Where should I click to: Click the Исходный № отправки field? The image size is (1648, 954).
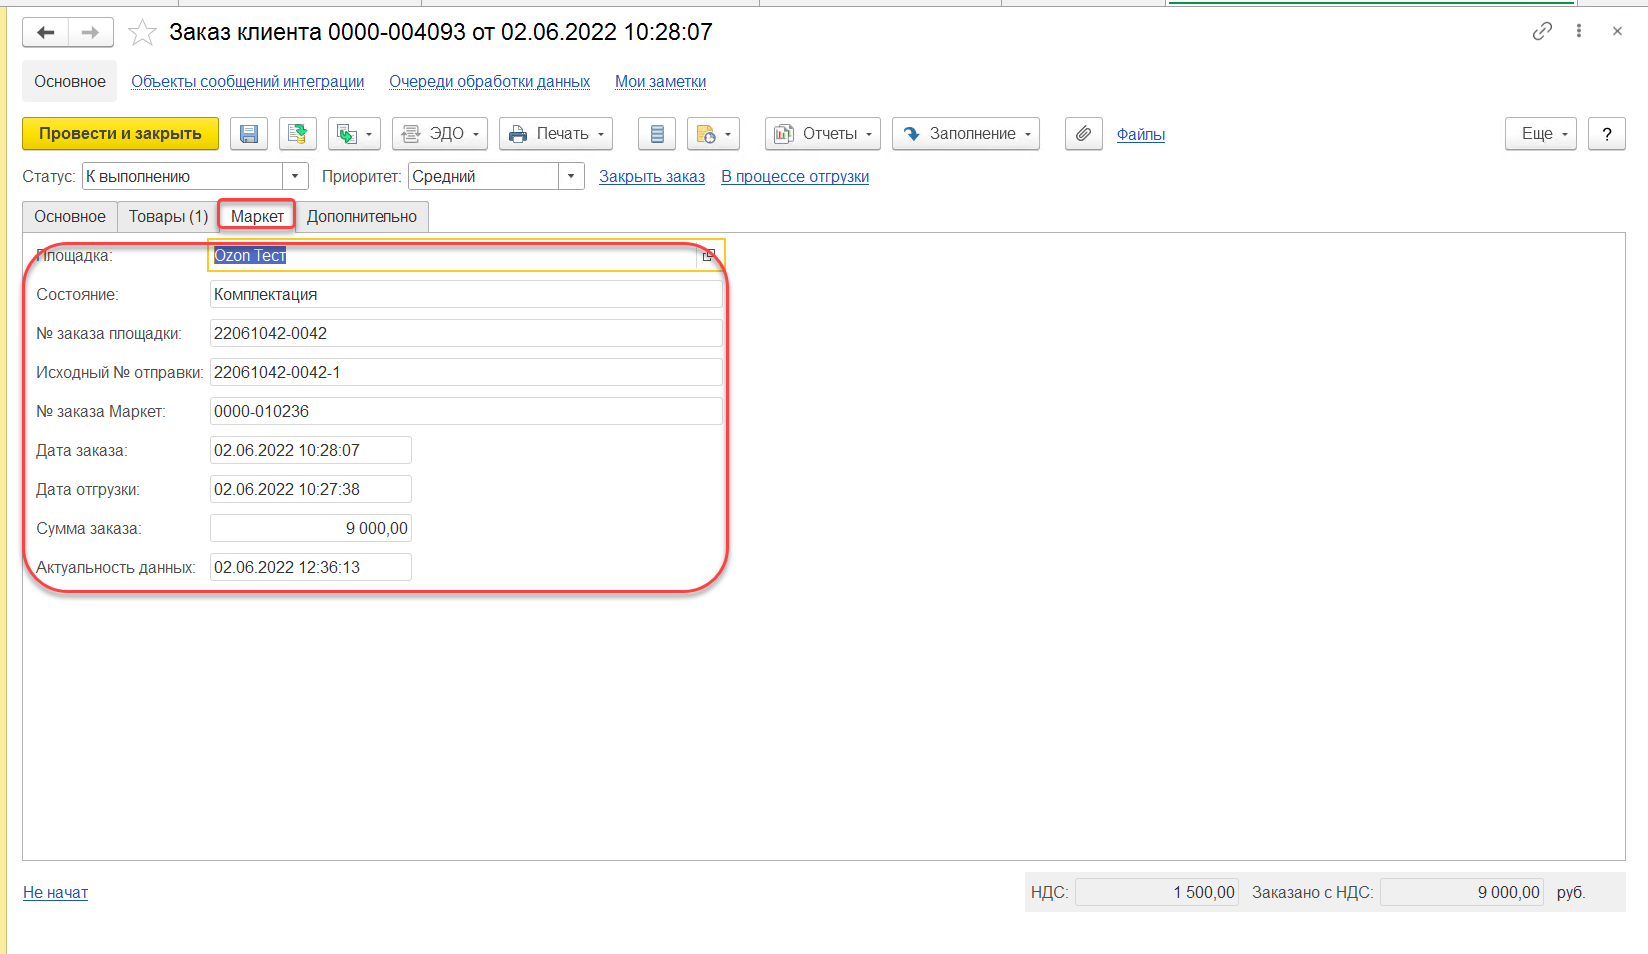click(x=466, y=373)
